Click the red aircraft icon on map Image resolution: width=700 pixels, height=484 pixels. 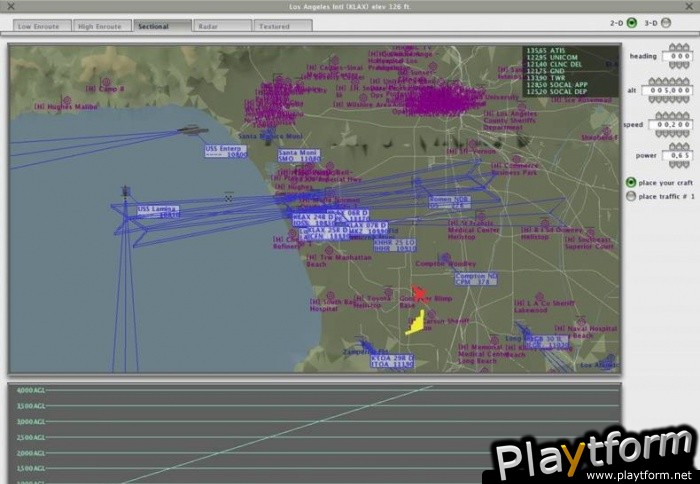tap(419, 293)
